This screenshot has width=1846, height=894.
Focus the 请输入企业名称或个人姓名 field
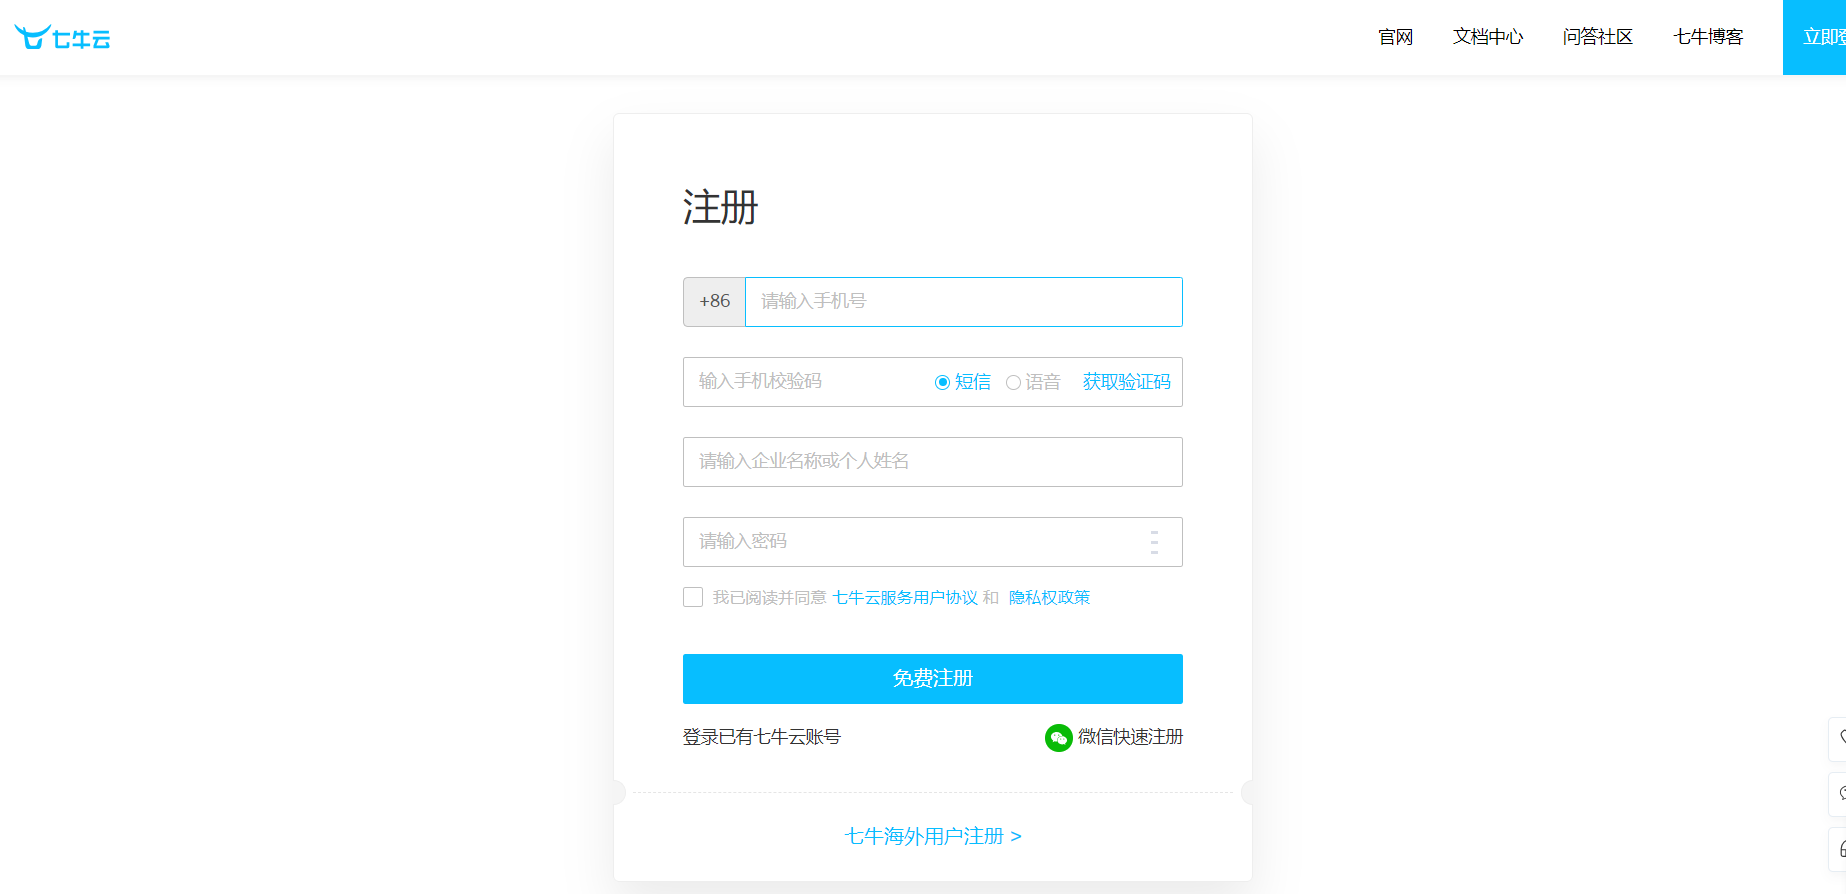(933, 462)
